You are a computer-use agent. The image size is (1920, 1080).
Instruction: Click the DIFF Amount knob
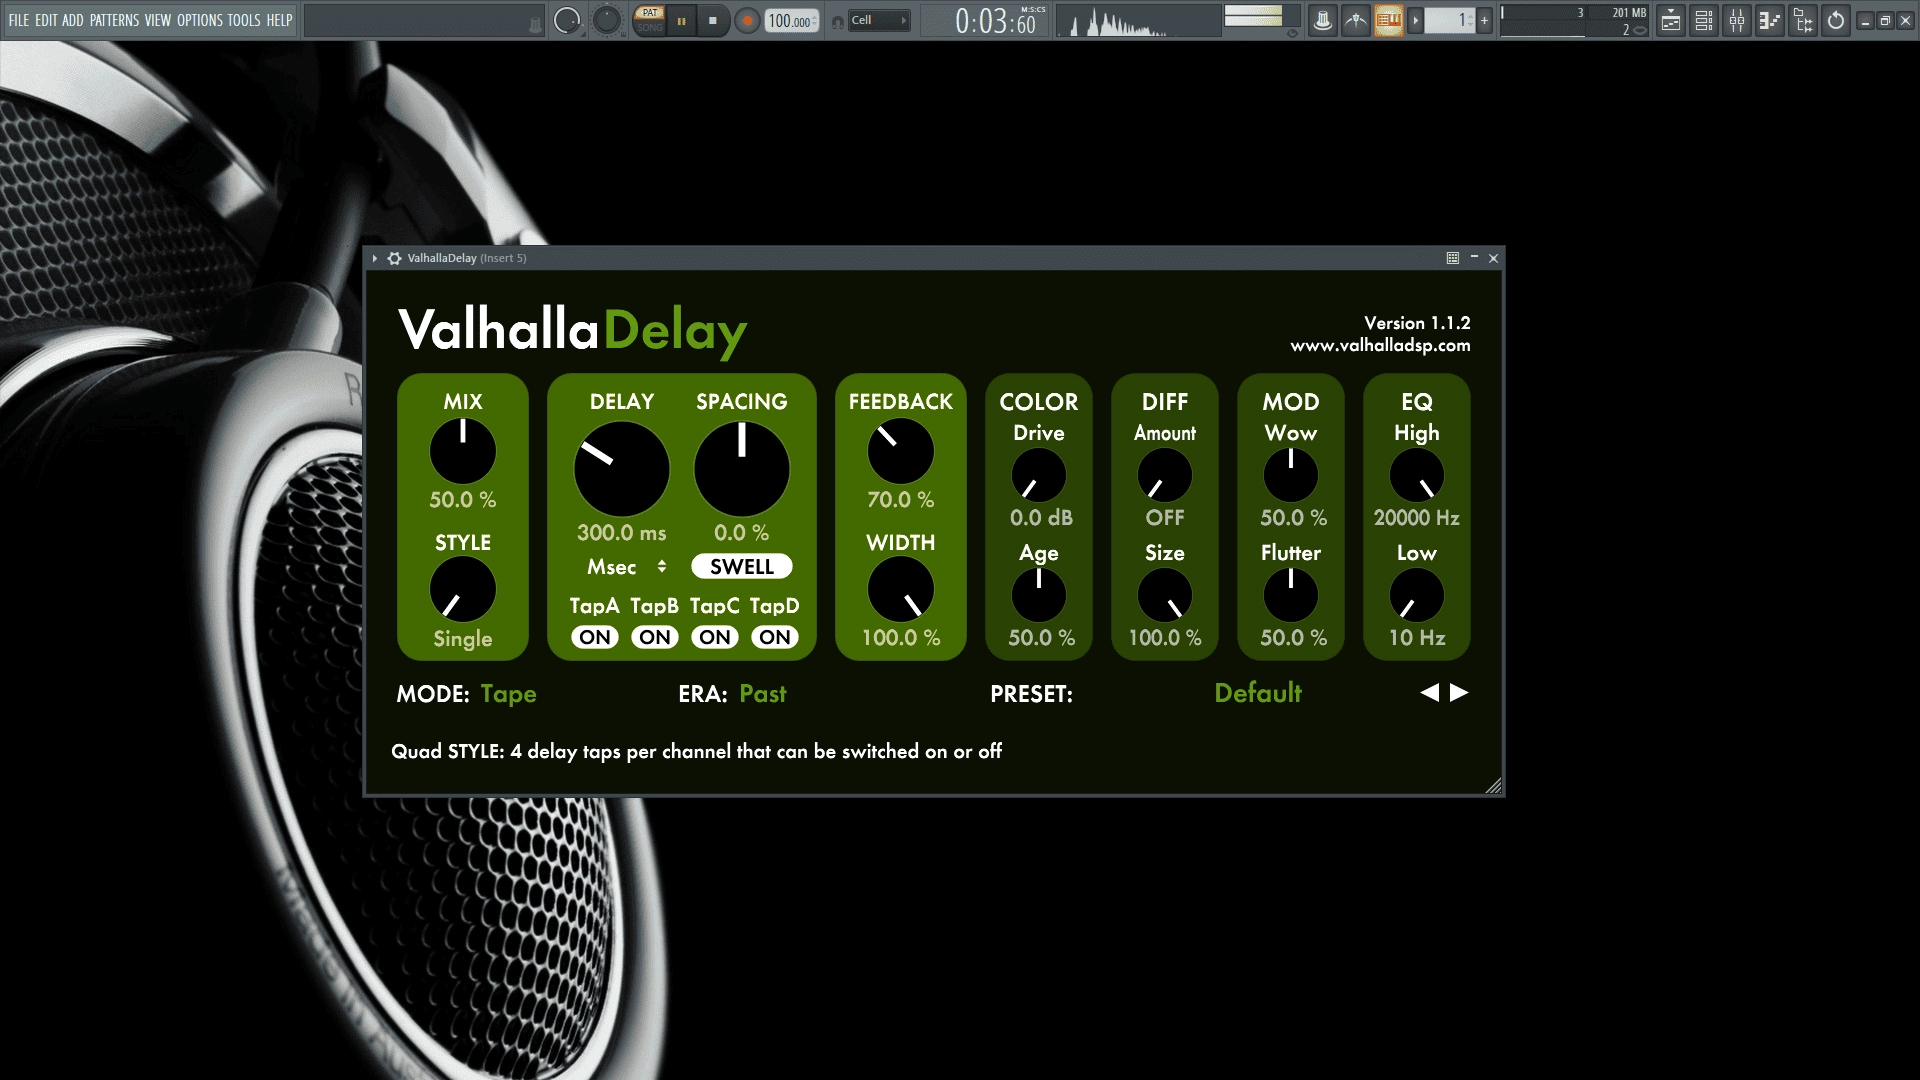pos(1165,475)
